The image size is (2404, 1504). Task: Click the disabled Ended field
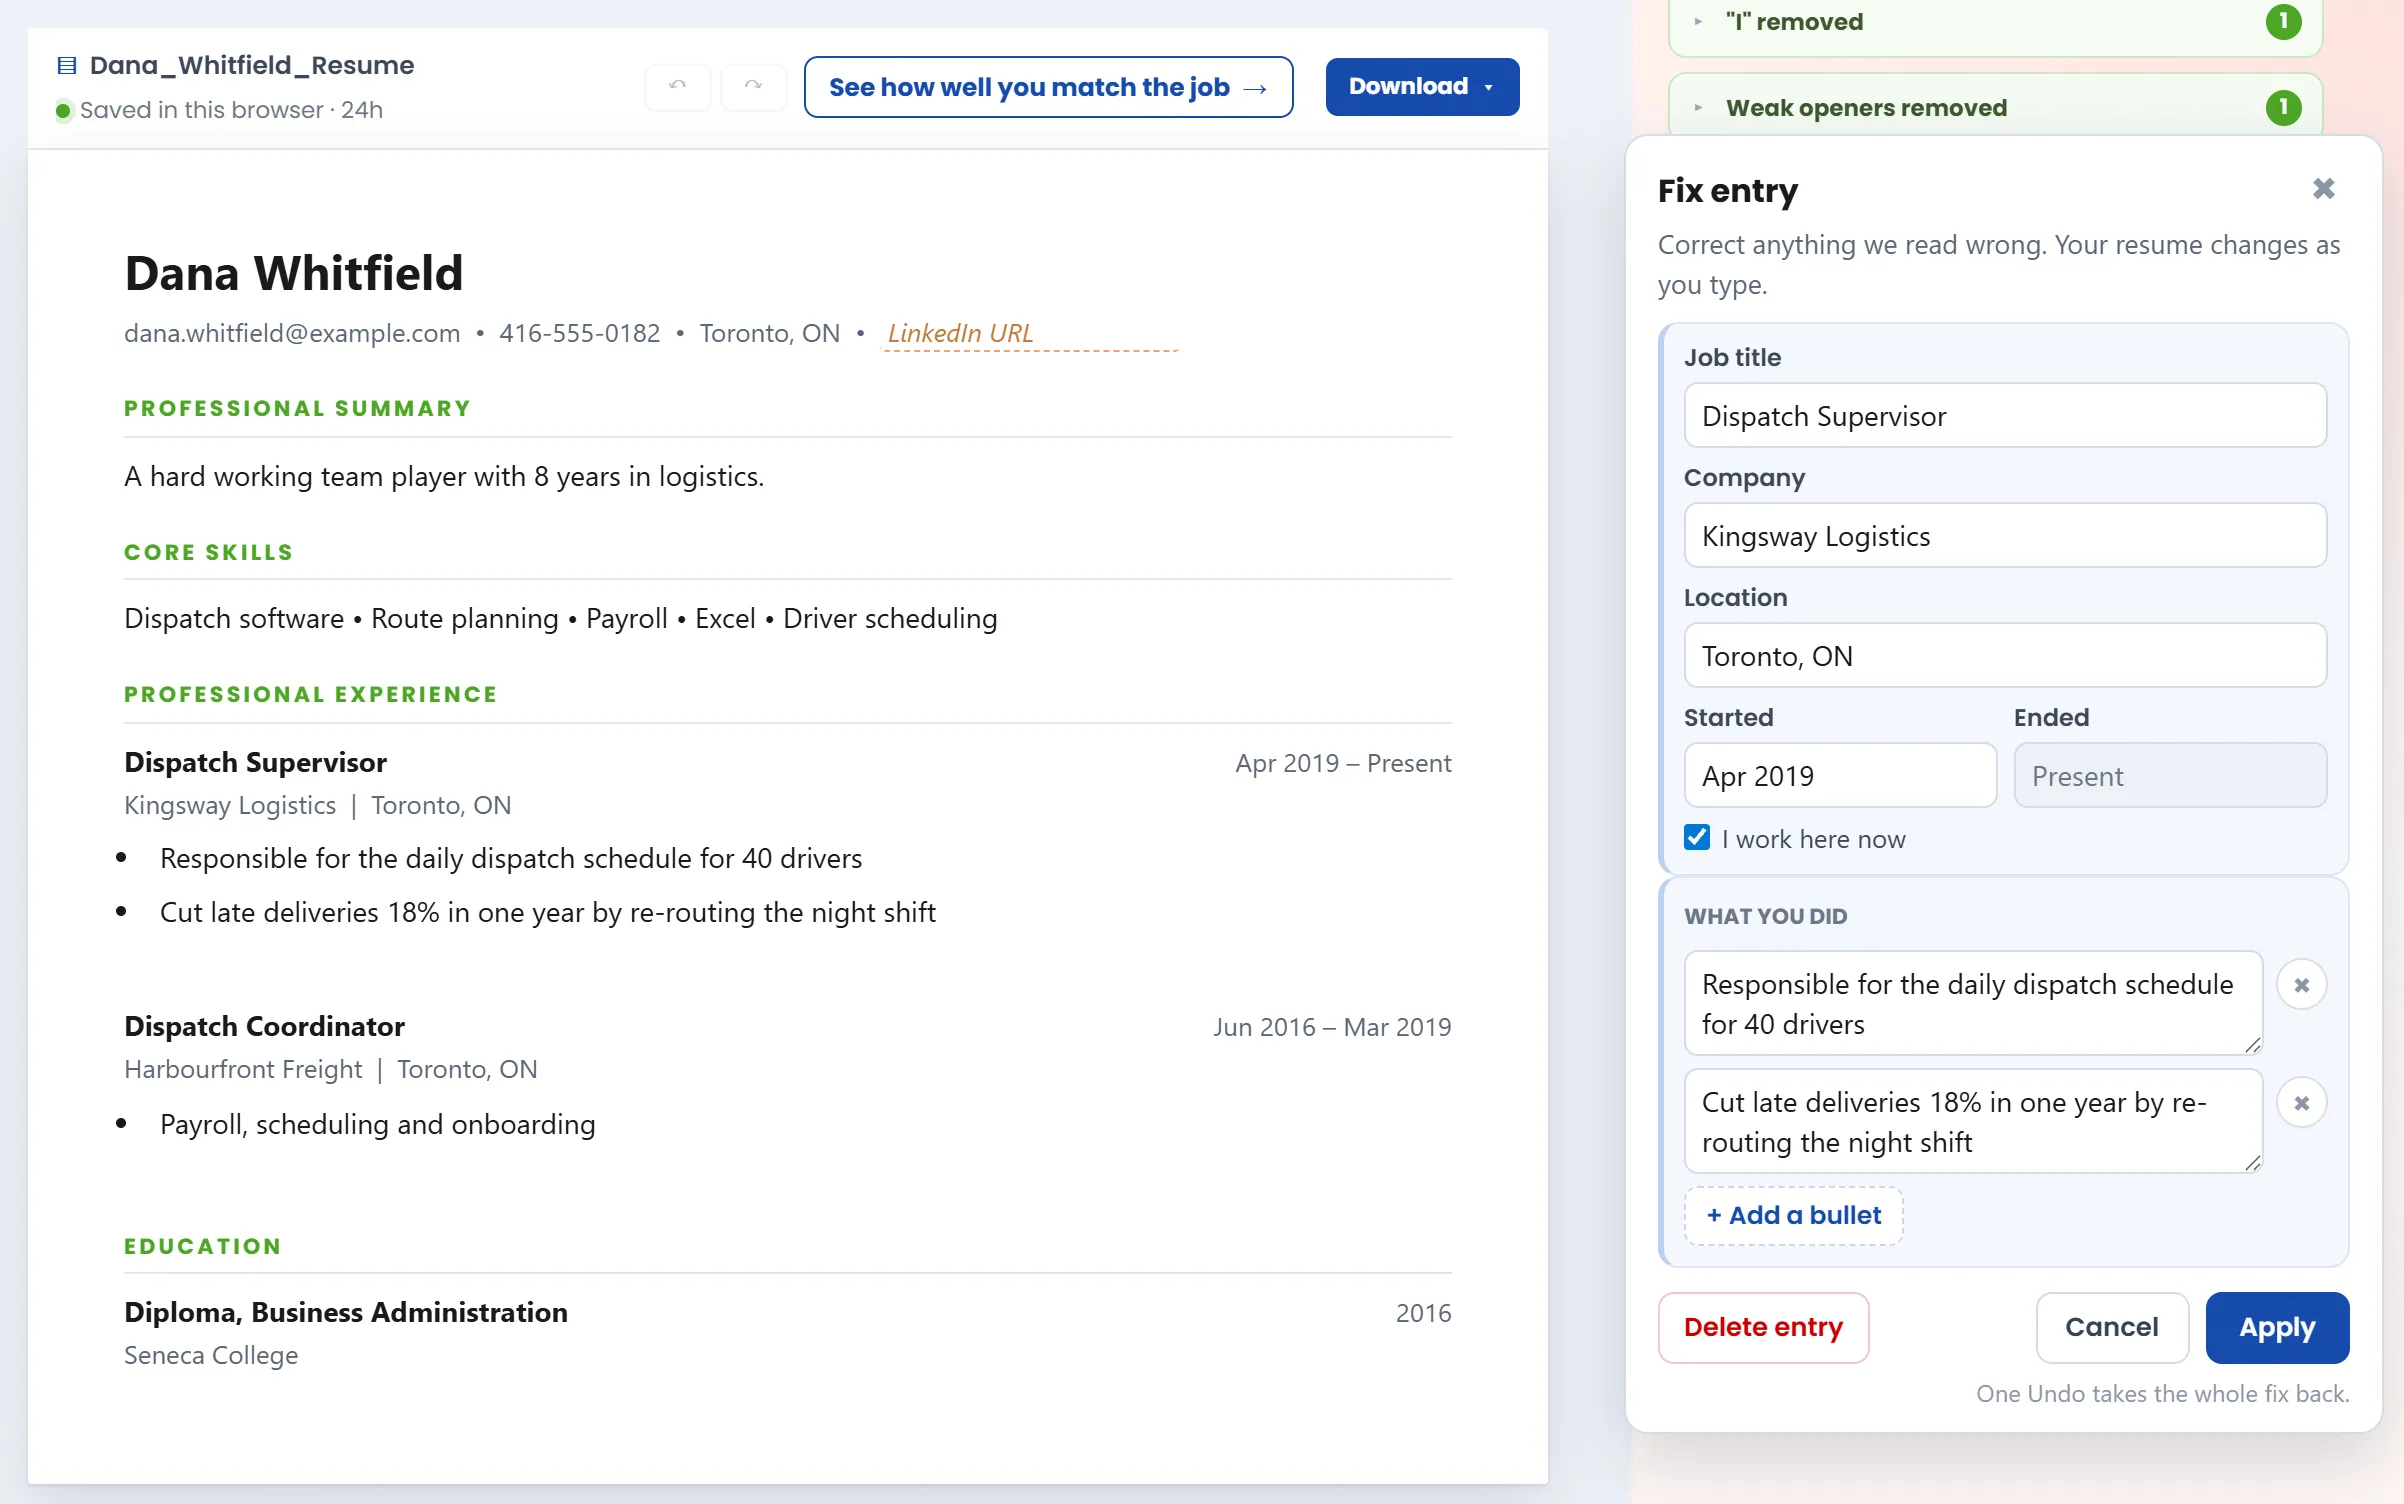pos(2170,776)
